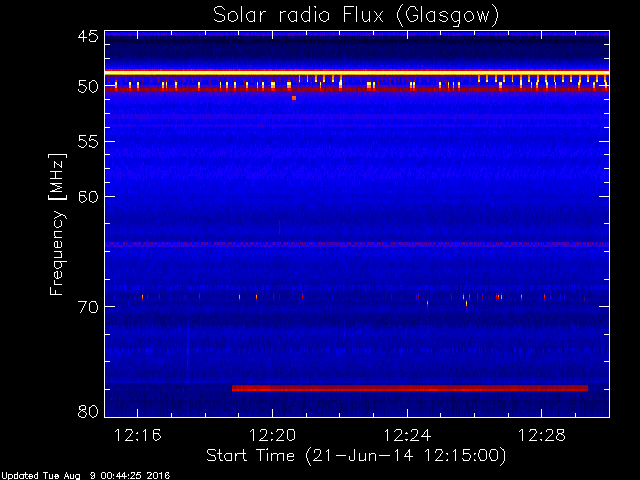Click the 80 frequency tick label
The height and width of the screenshot is (480, 640).
[88, 411]
